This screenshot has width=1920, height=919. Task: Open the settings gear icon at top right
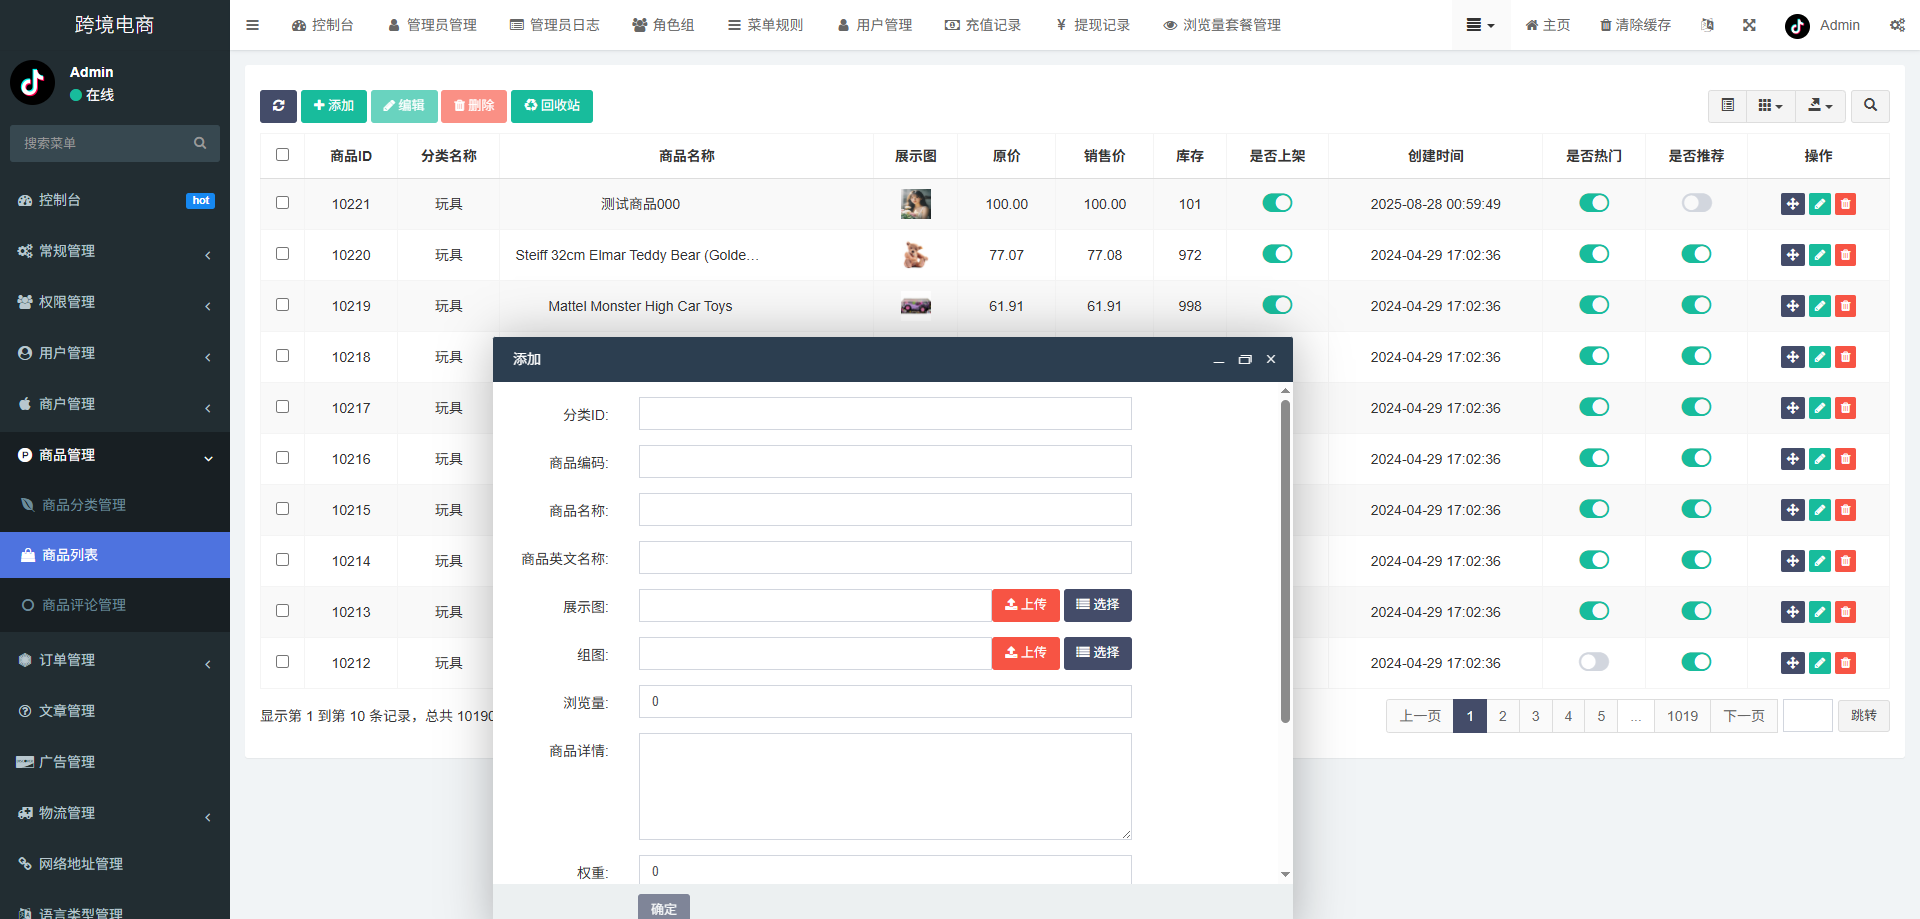click(x=1897, y=25)
